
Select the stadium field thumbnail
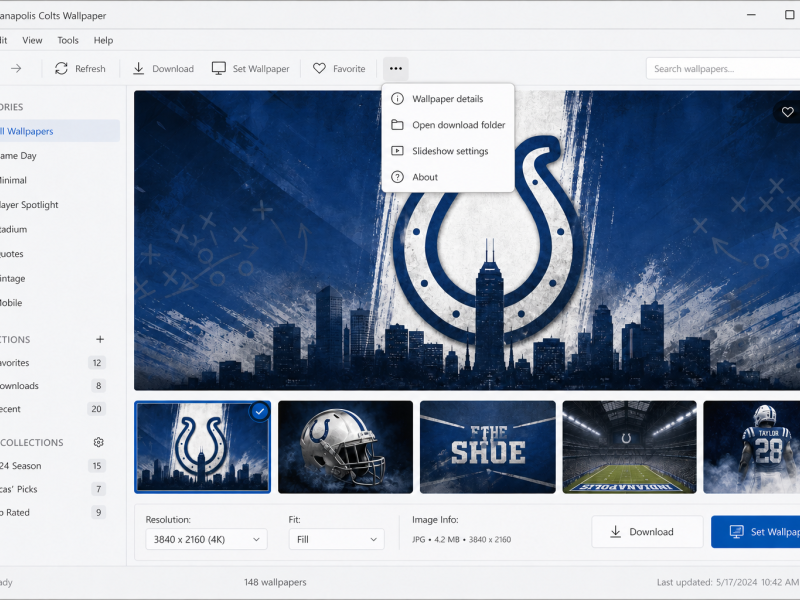(629, 447)
